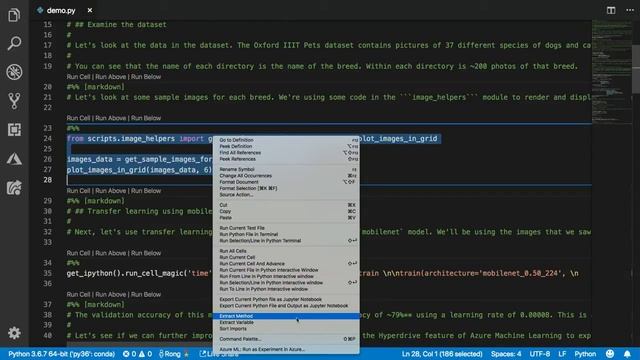Change end of line sequence LF
The image size is (640, 360).
pos(562,354)
